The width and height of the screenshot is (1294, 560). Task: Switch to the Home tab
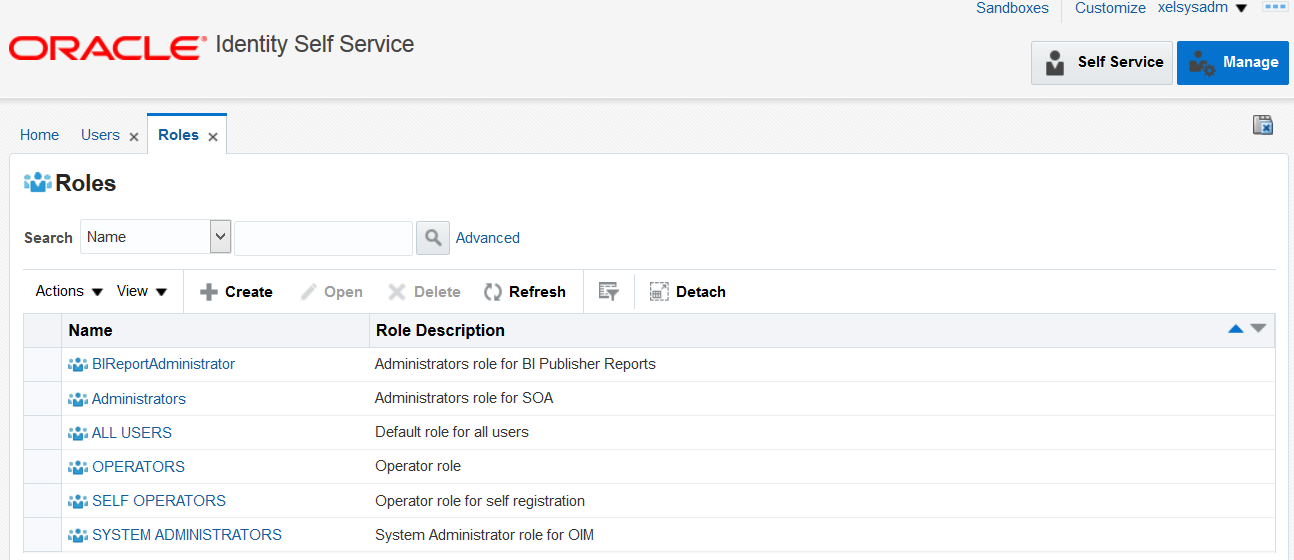point(39,135)
